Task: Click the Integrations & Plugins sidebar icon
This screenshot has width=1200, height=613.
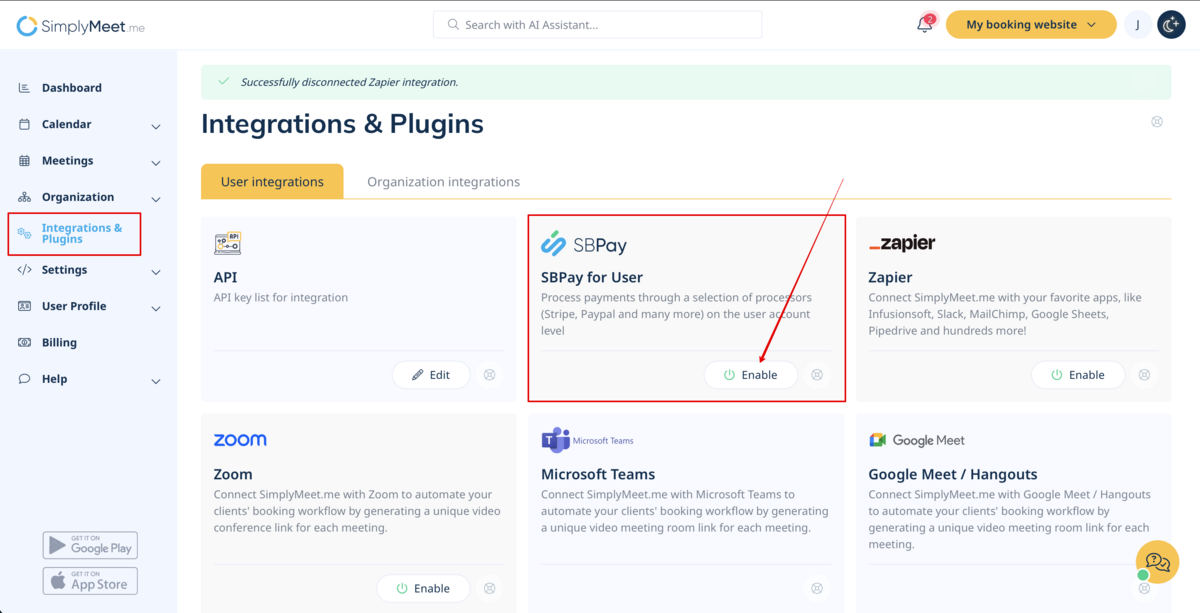Action: pyautogui.click(x=25, y=233)
